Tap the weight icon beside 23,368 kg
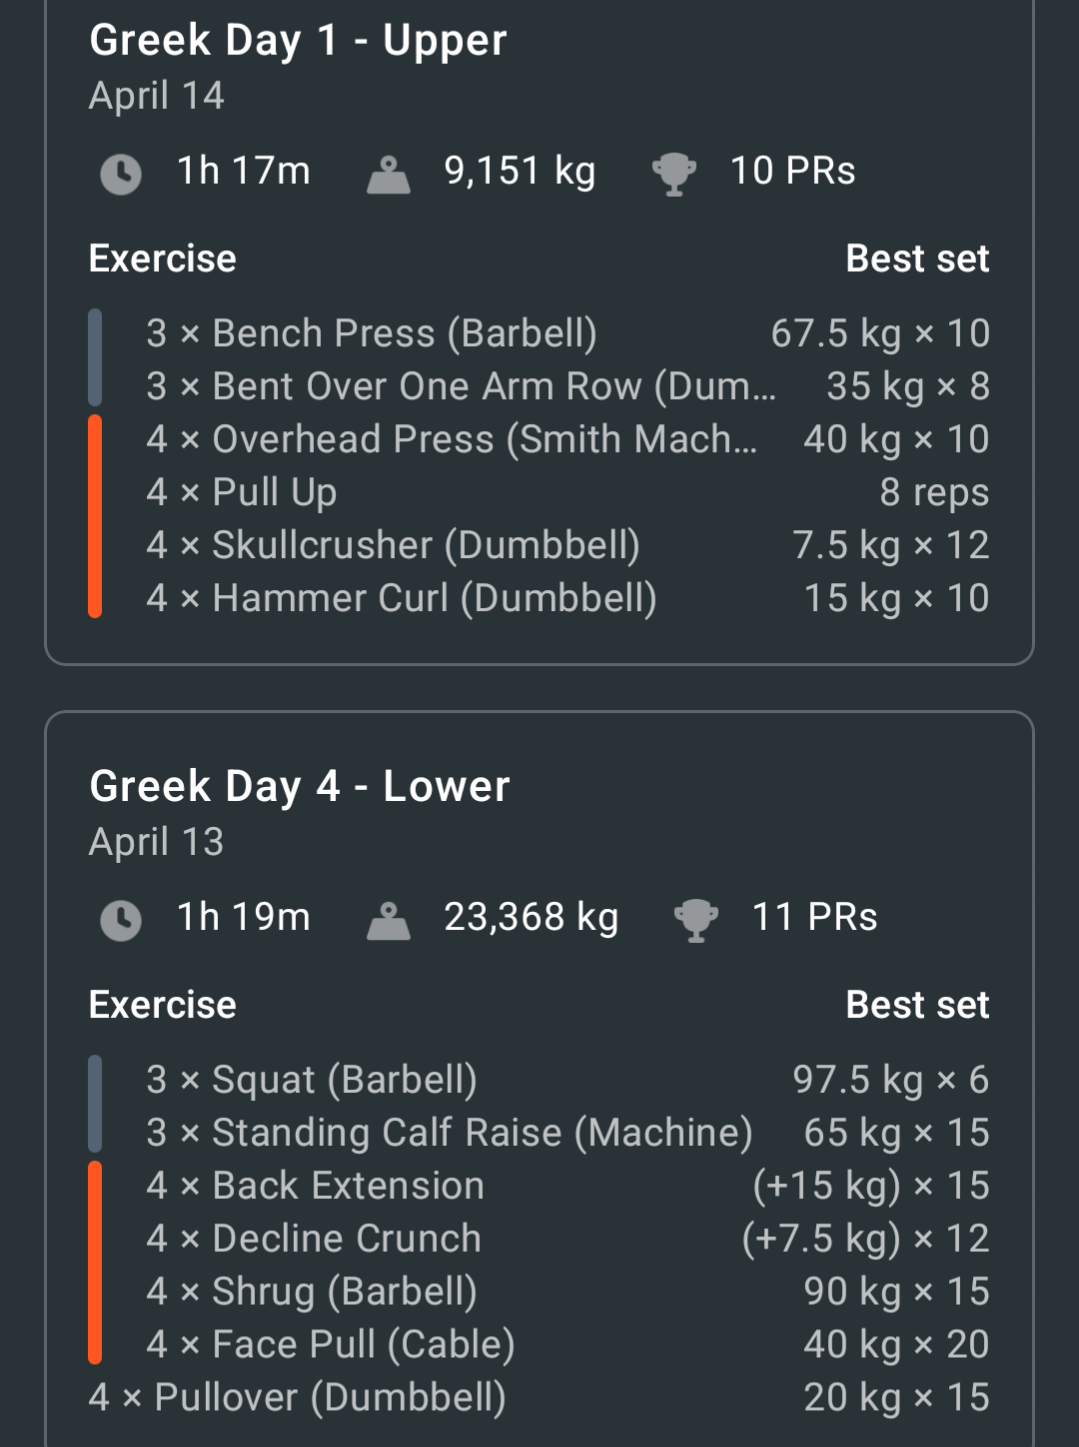 pyautogui.click(x=388, y=920)
